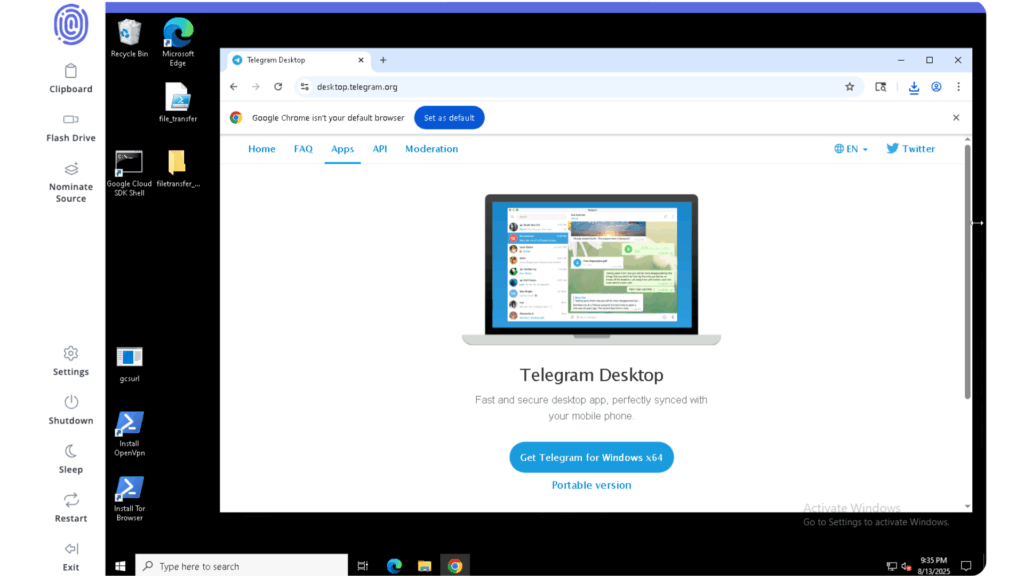Open a new tab with plus button

point(383,60)
